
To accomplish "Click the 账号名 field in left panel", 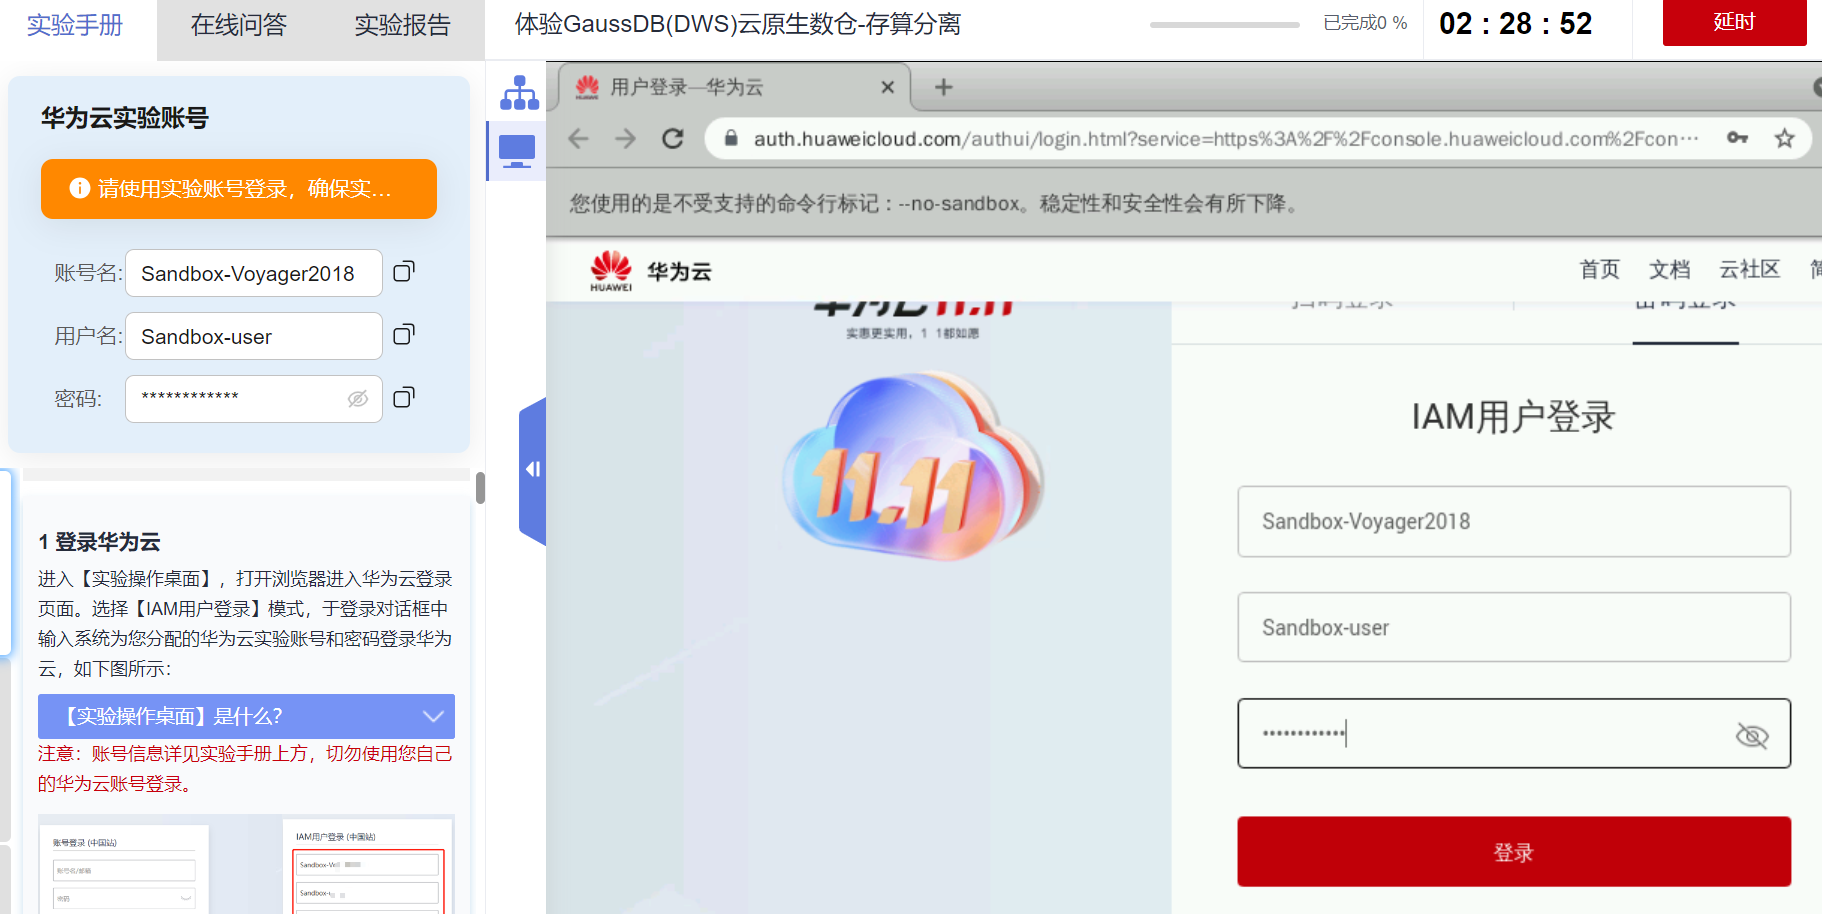I will (254, 273).
